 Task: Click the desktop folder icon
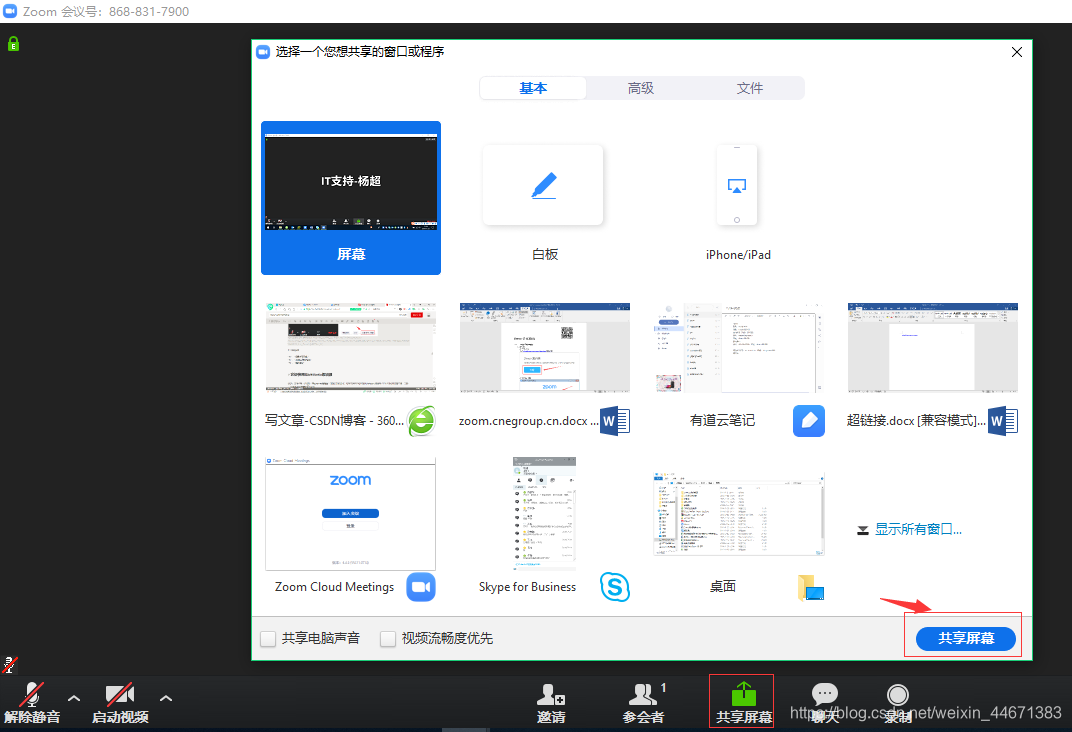pos(810,588)
